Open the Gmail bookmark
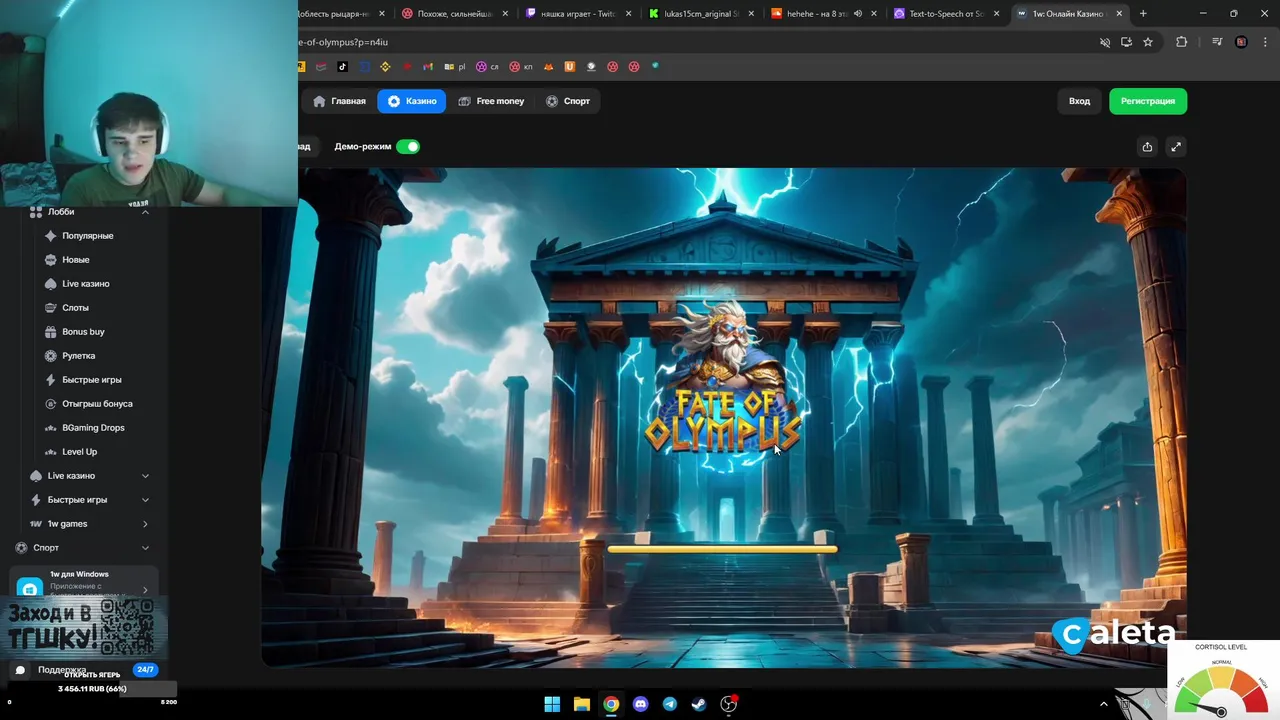The width and height of the screenshot is (1280, 720). [428, 67]
